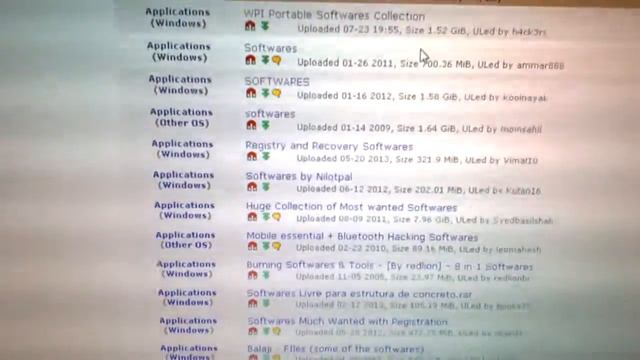Click green download arrow for WPI Portable Softwares Collection

point(265,26)
